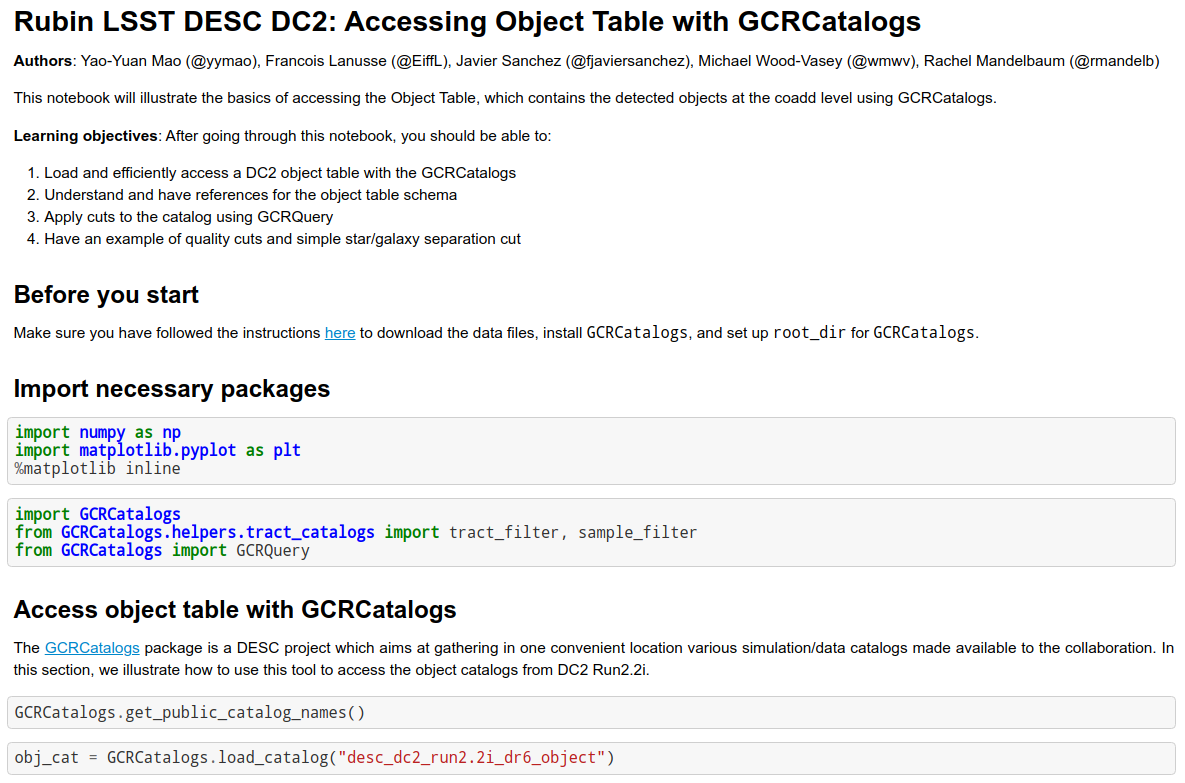Open the GCRCatalogs package link

[92, 648]
